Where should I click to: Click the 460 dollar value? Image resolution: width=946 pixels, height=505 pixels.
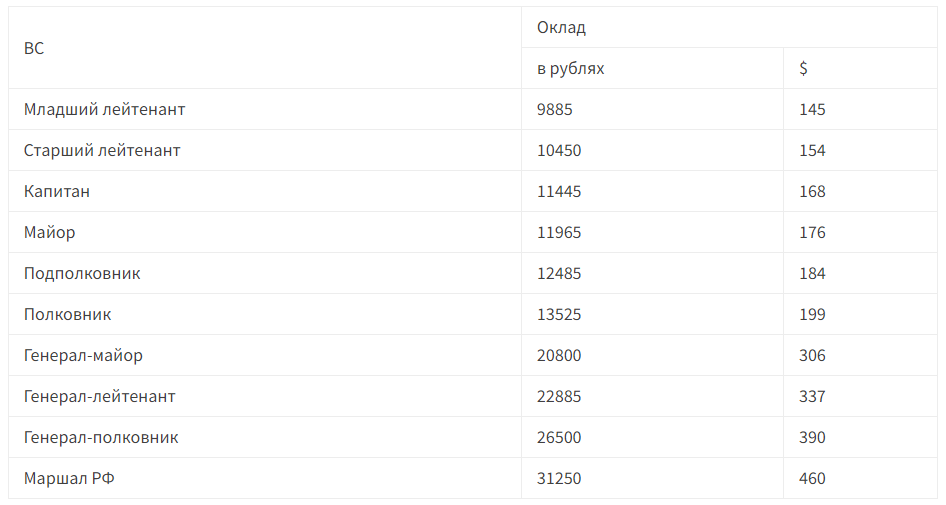point(812,479)
